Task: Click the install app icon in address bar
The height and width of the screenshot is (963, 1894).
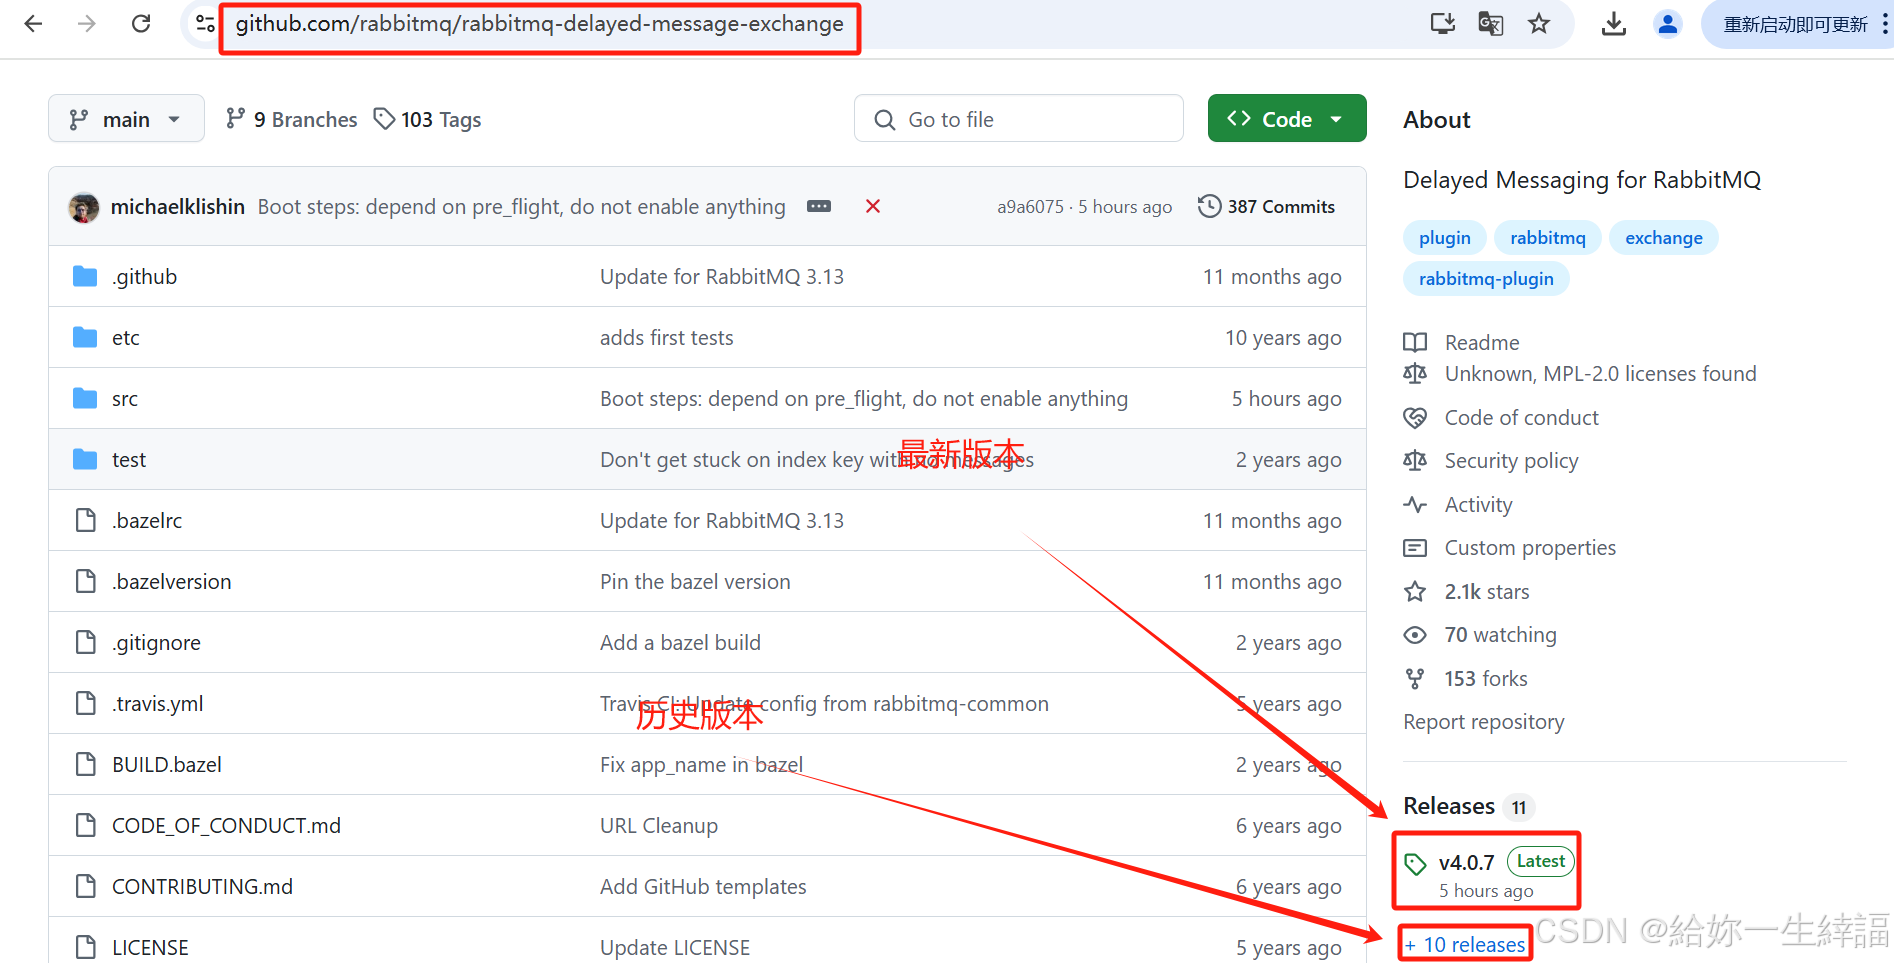Action: [x=1442, y=24]
